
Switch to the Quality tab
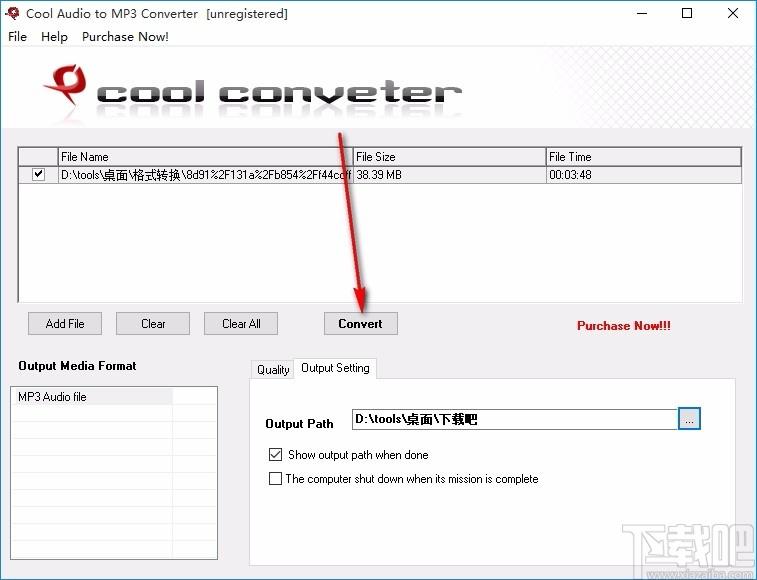(273, 369)
